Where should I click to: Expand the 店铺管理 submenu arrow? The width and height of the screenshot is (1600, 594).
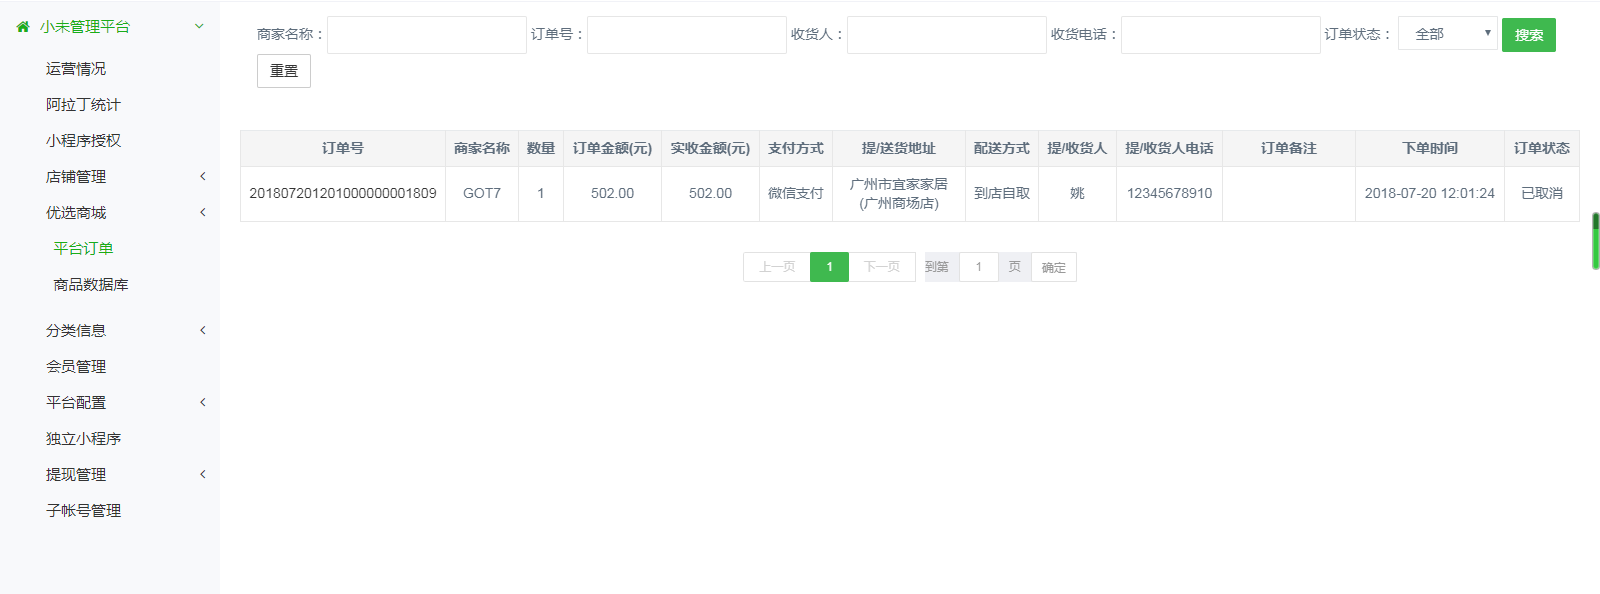click(203, 177)
